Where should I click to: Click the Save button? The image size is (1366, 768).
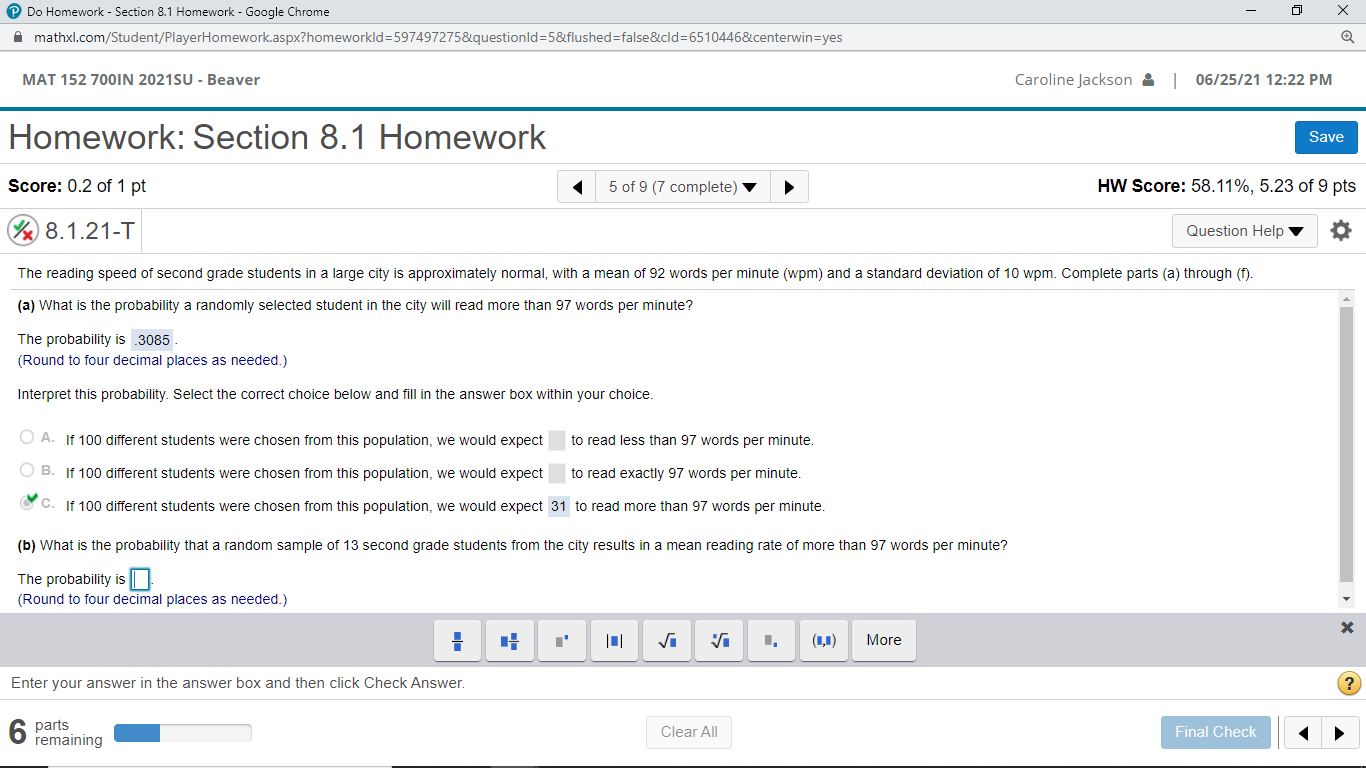[x=1326, y=137]
